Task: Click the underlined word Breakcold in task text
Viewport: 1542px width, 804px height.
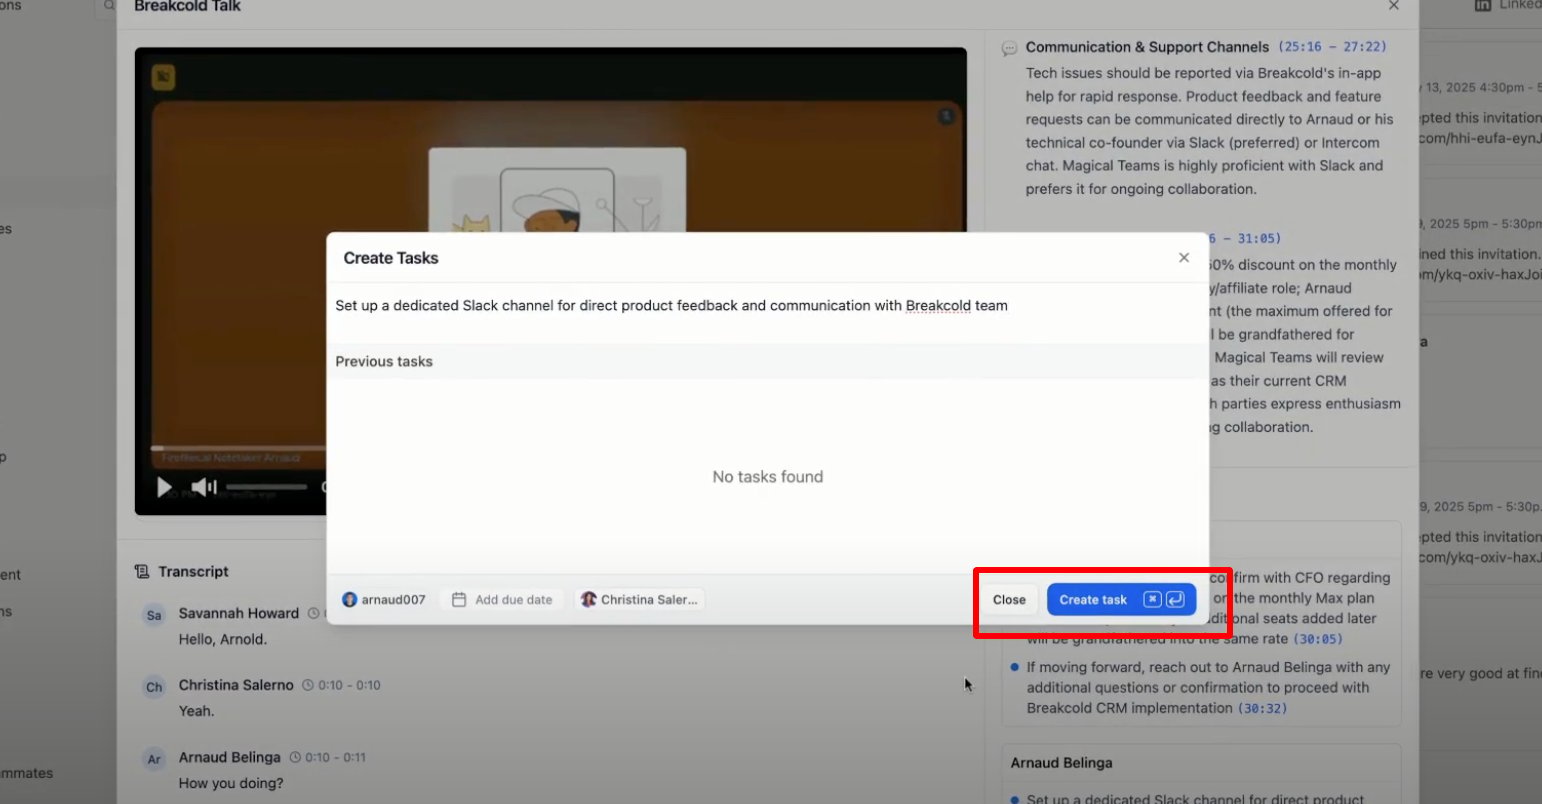Action: pos(938,306)
